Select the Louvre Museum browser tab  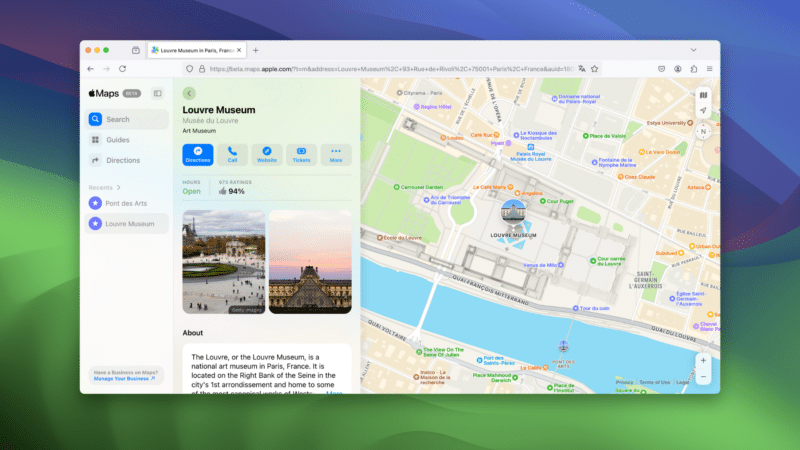[197, 51]
